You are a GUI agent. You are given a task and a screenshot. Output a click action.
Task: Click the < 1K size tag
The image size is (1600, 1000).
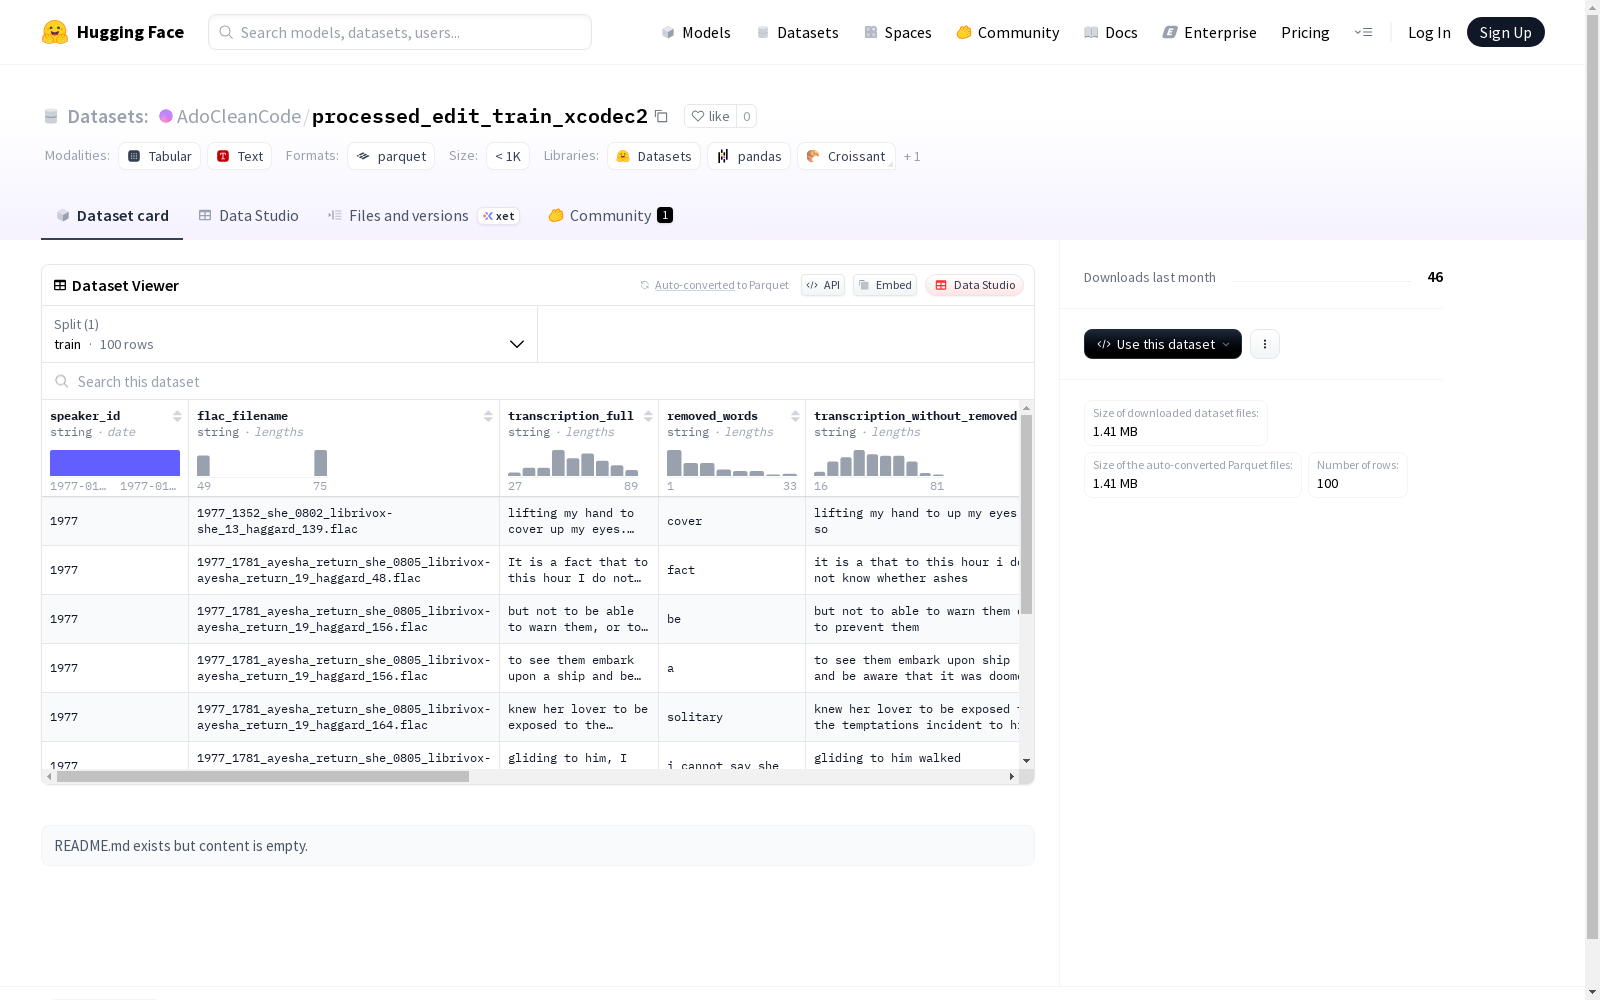(x=508, y=156)
